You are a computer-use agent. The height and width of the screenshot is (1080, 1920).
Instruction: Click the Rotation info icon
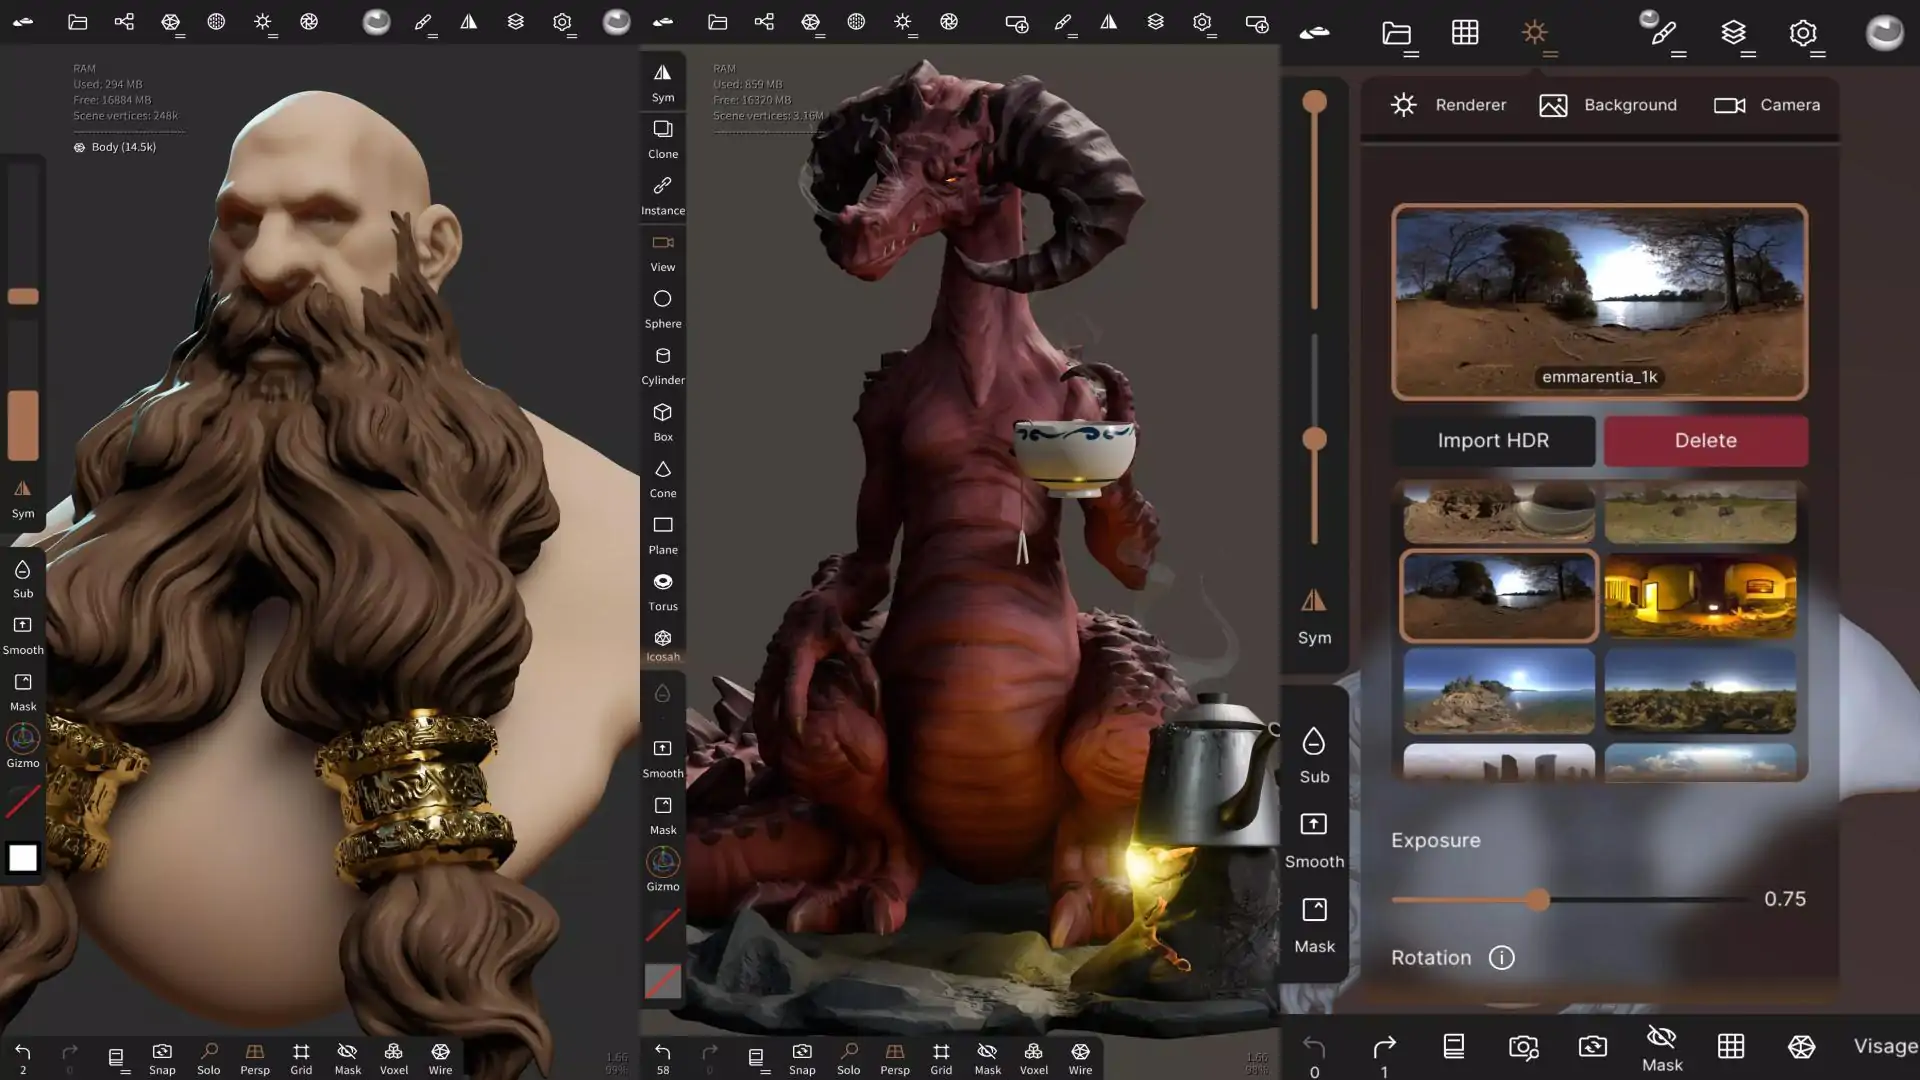tap(1501, 958)
